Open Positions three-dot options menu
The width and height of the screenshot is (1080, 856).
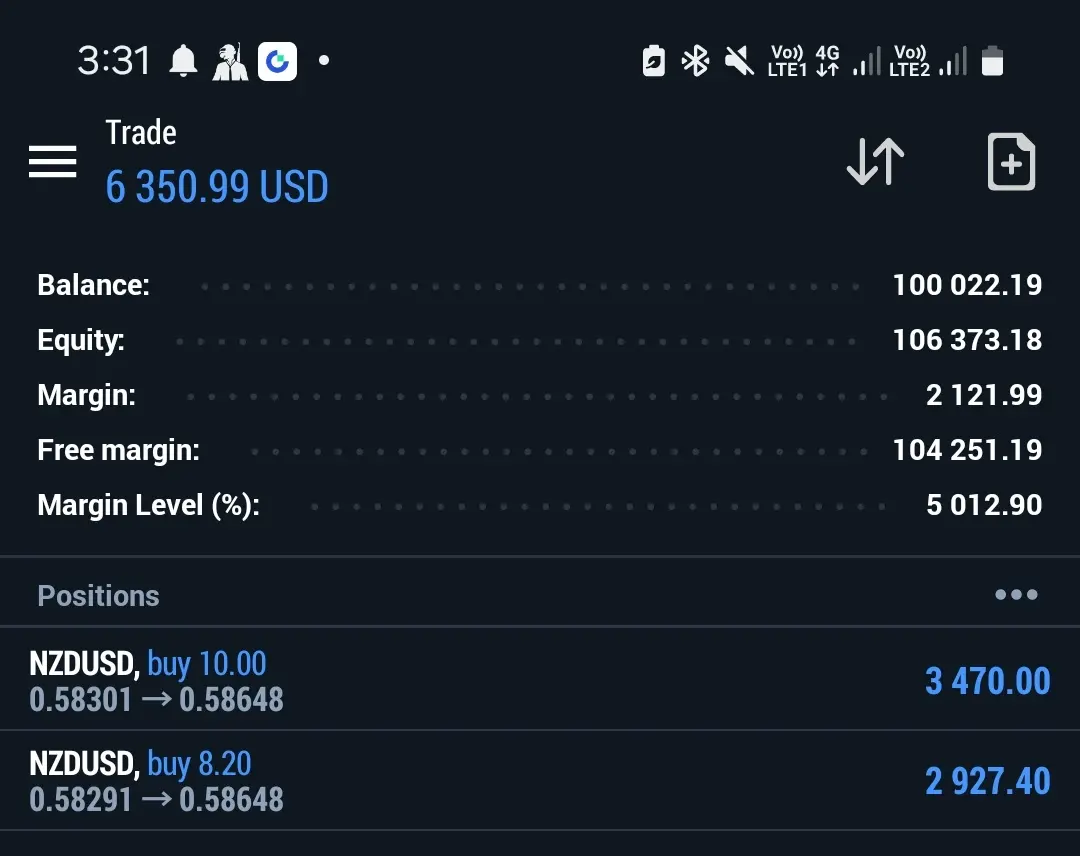(1016, 594)
